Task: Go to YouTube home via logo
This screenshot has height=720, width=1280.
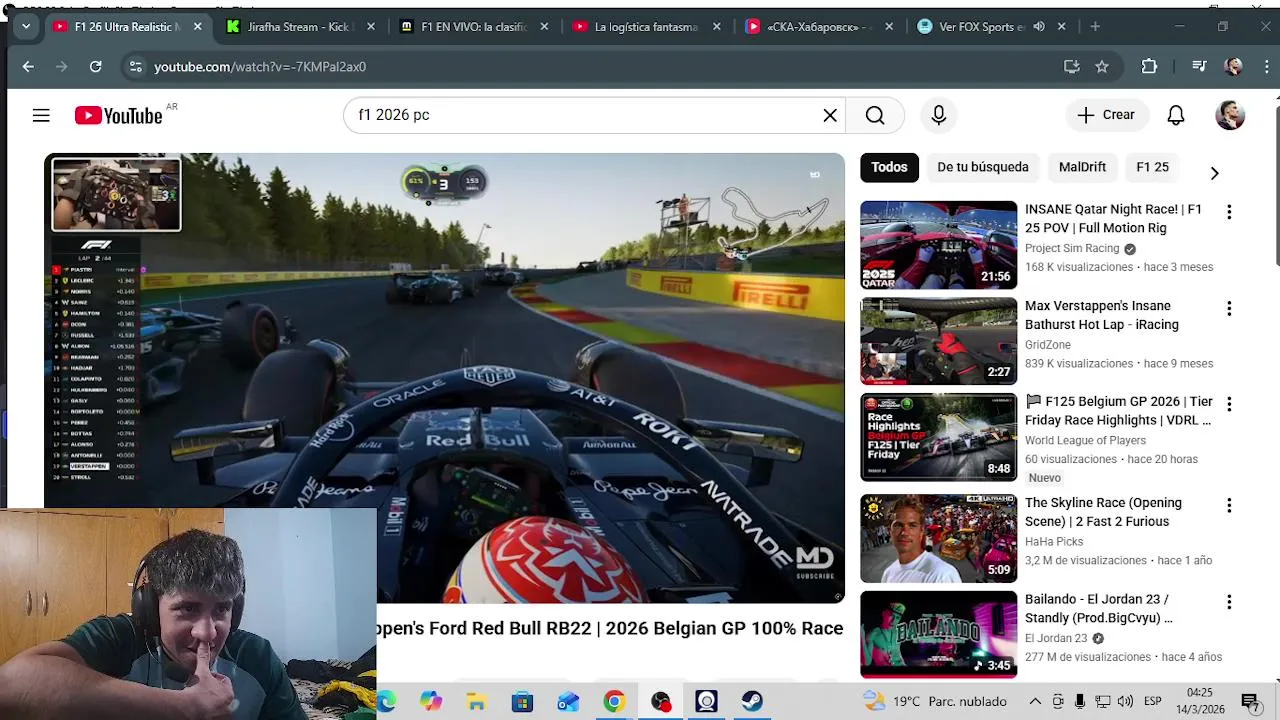Action: pyautogui.click(x=118, y=116)
